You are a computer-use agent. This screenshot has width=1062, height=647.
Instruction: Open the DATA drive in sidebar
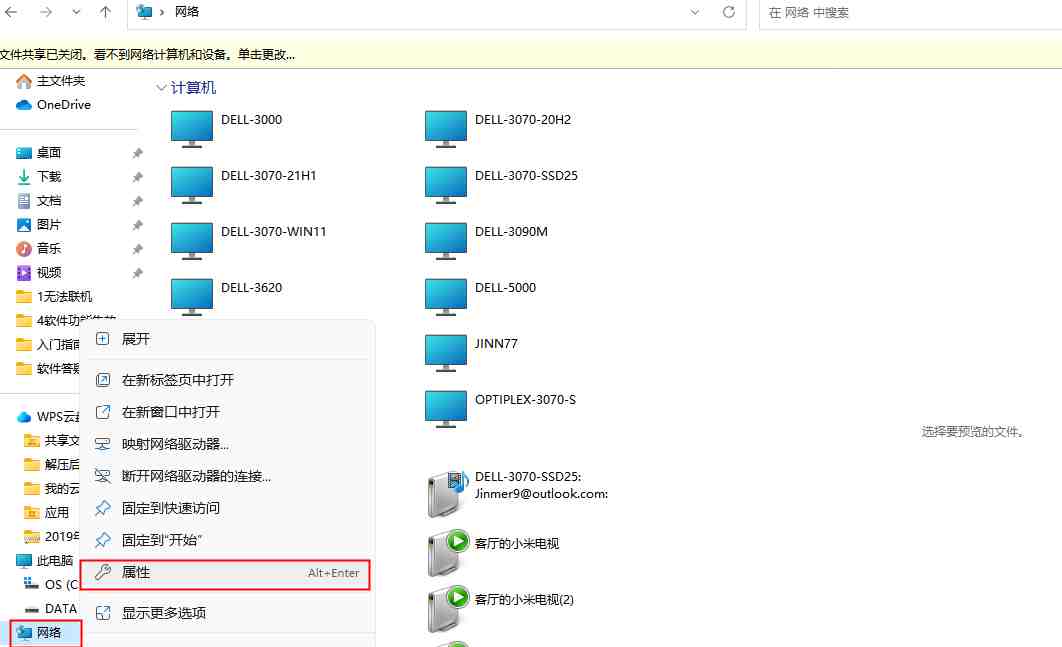click(x=51, y=609)
